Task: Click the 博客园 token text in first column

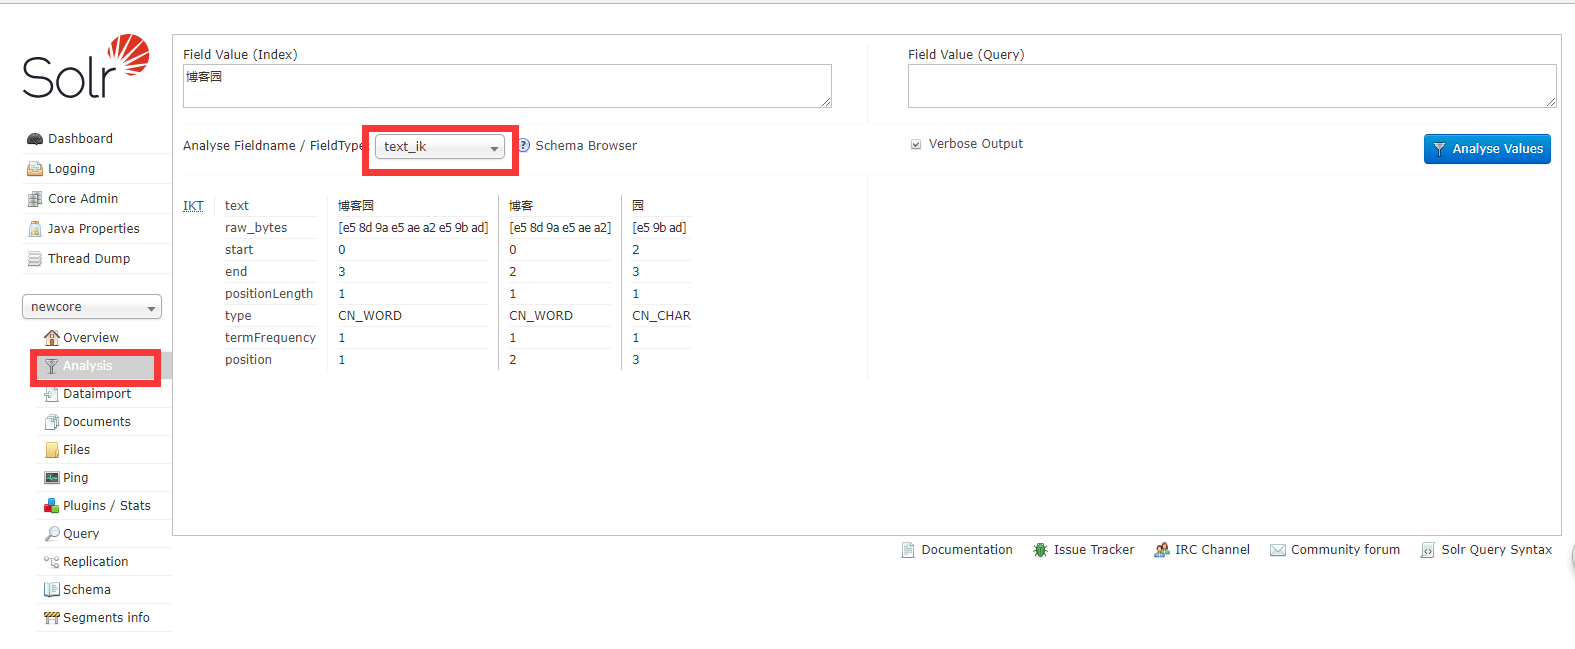Action: click(356, 206)
